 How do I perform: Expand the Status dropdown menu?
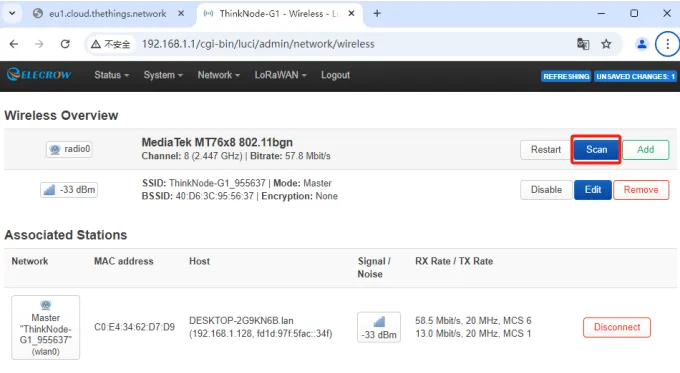click(111, 75)
